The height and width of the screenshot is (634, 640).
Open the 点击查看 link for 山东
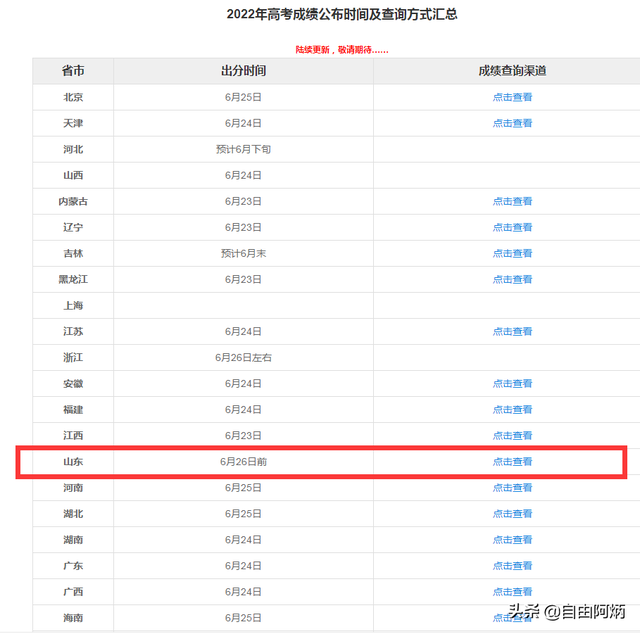[x=512, y=462]
